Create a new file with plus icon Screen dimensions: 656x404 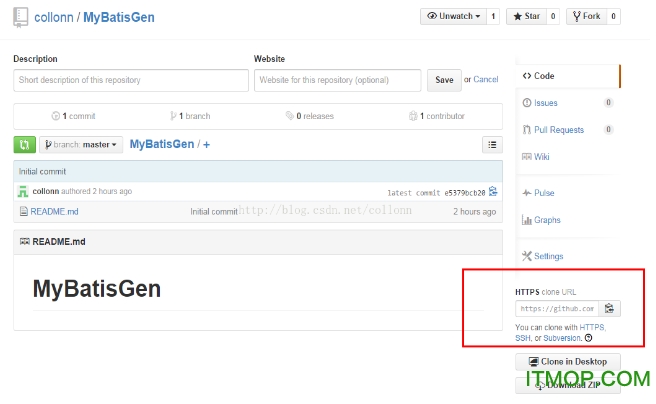(x=206, y=145)
